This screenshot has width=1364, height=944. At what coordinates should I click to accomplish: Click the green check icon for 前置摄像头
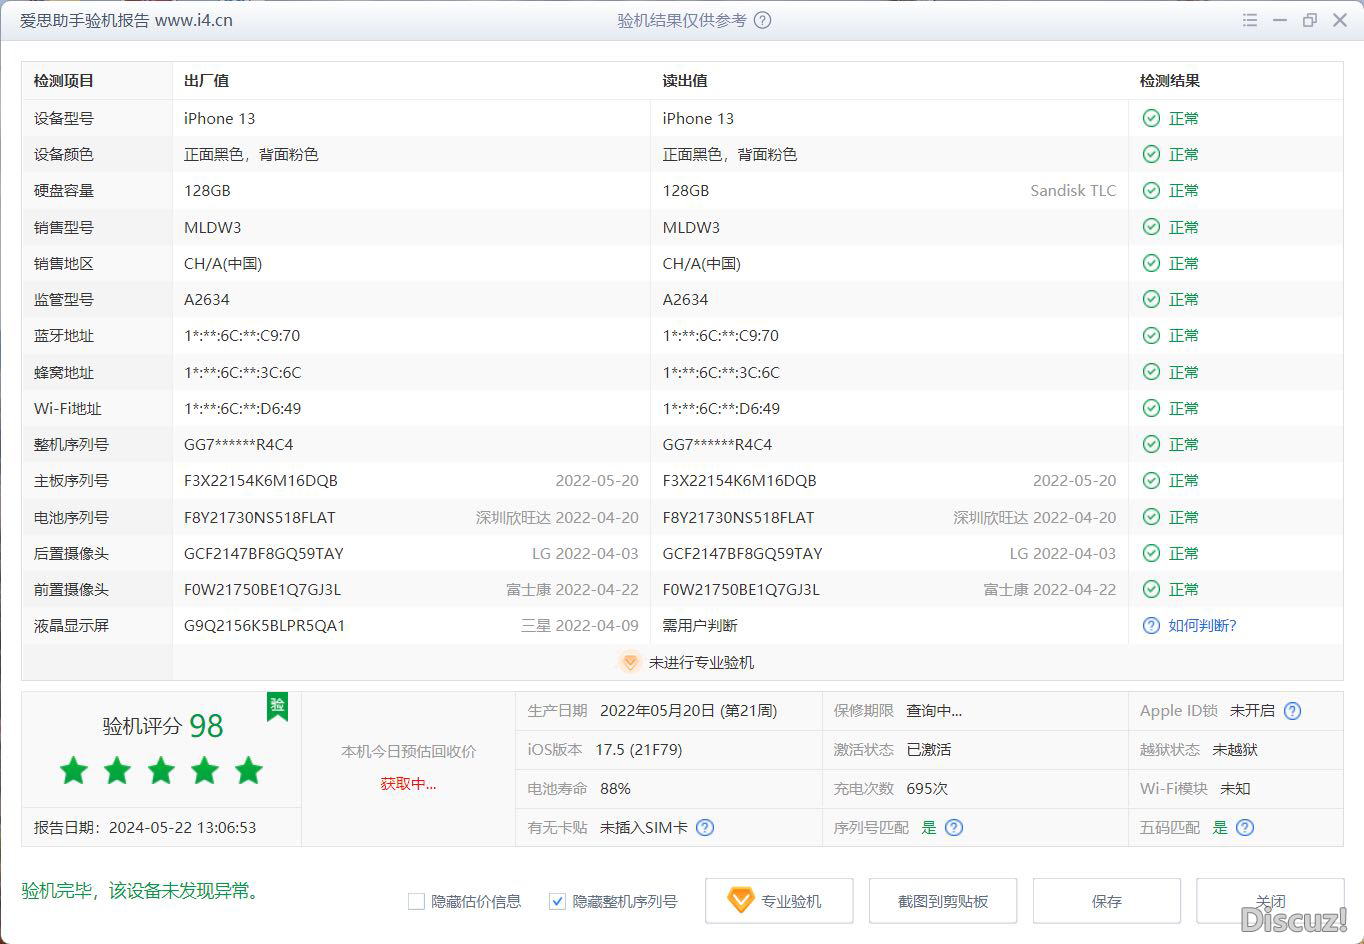point(1151,589)
